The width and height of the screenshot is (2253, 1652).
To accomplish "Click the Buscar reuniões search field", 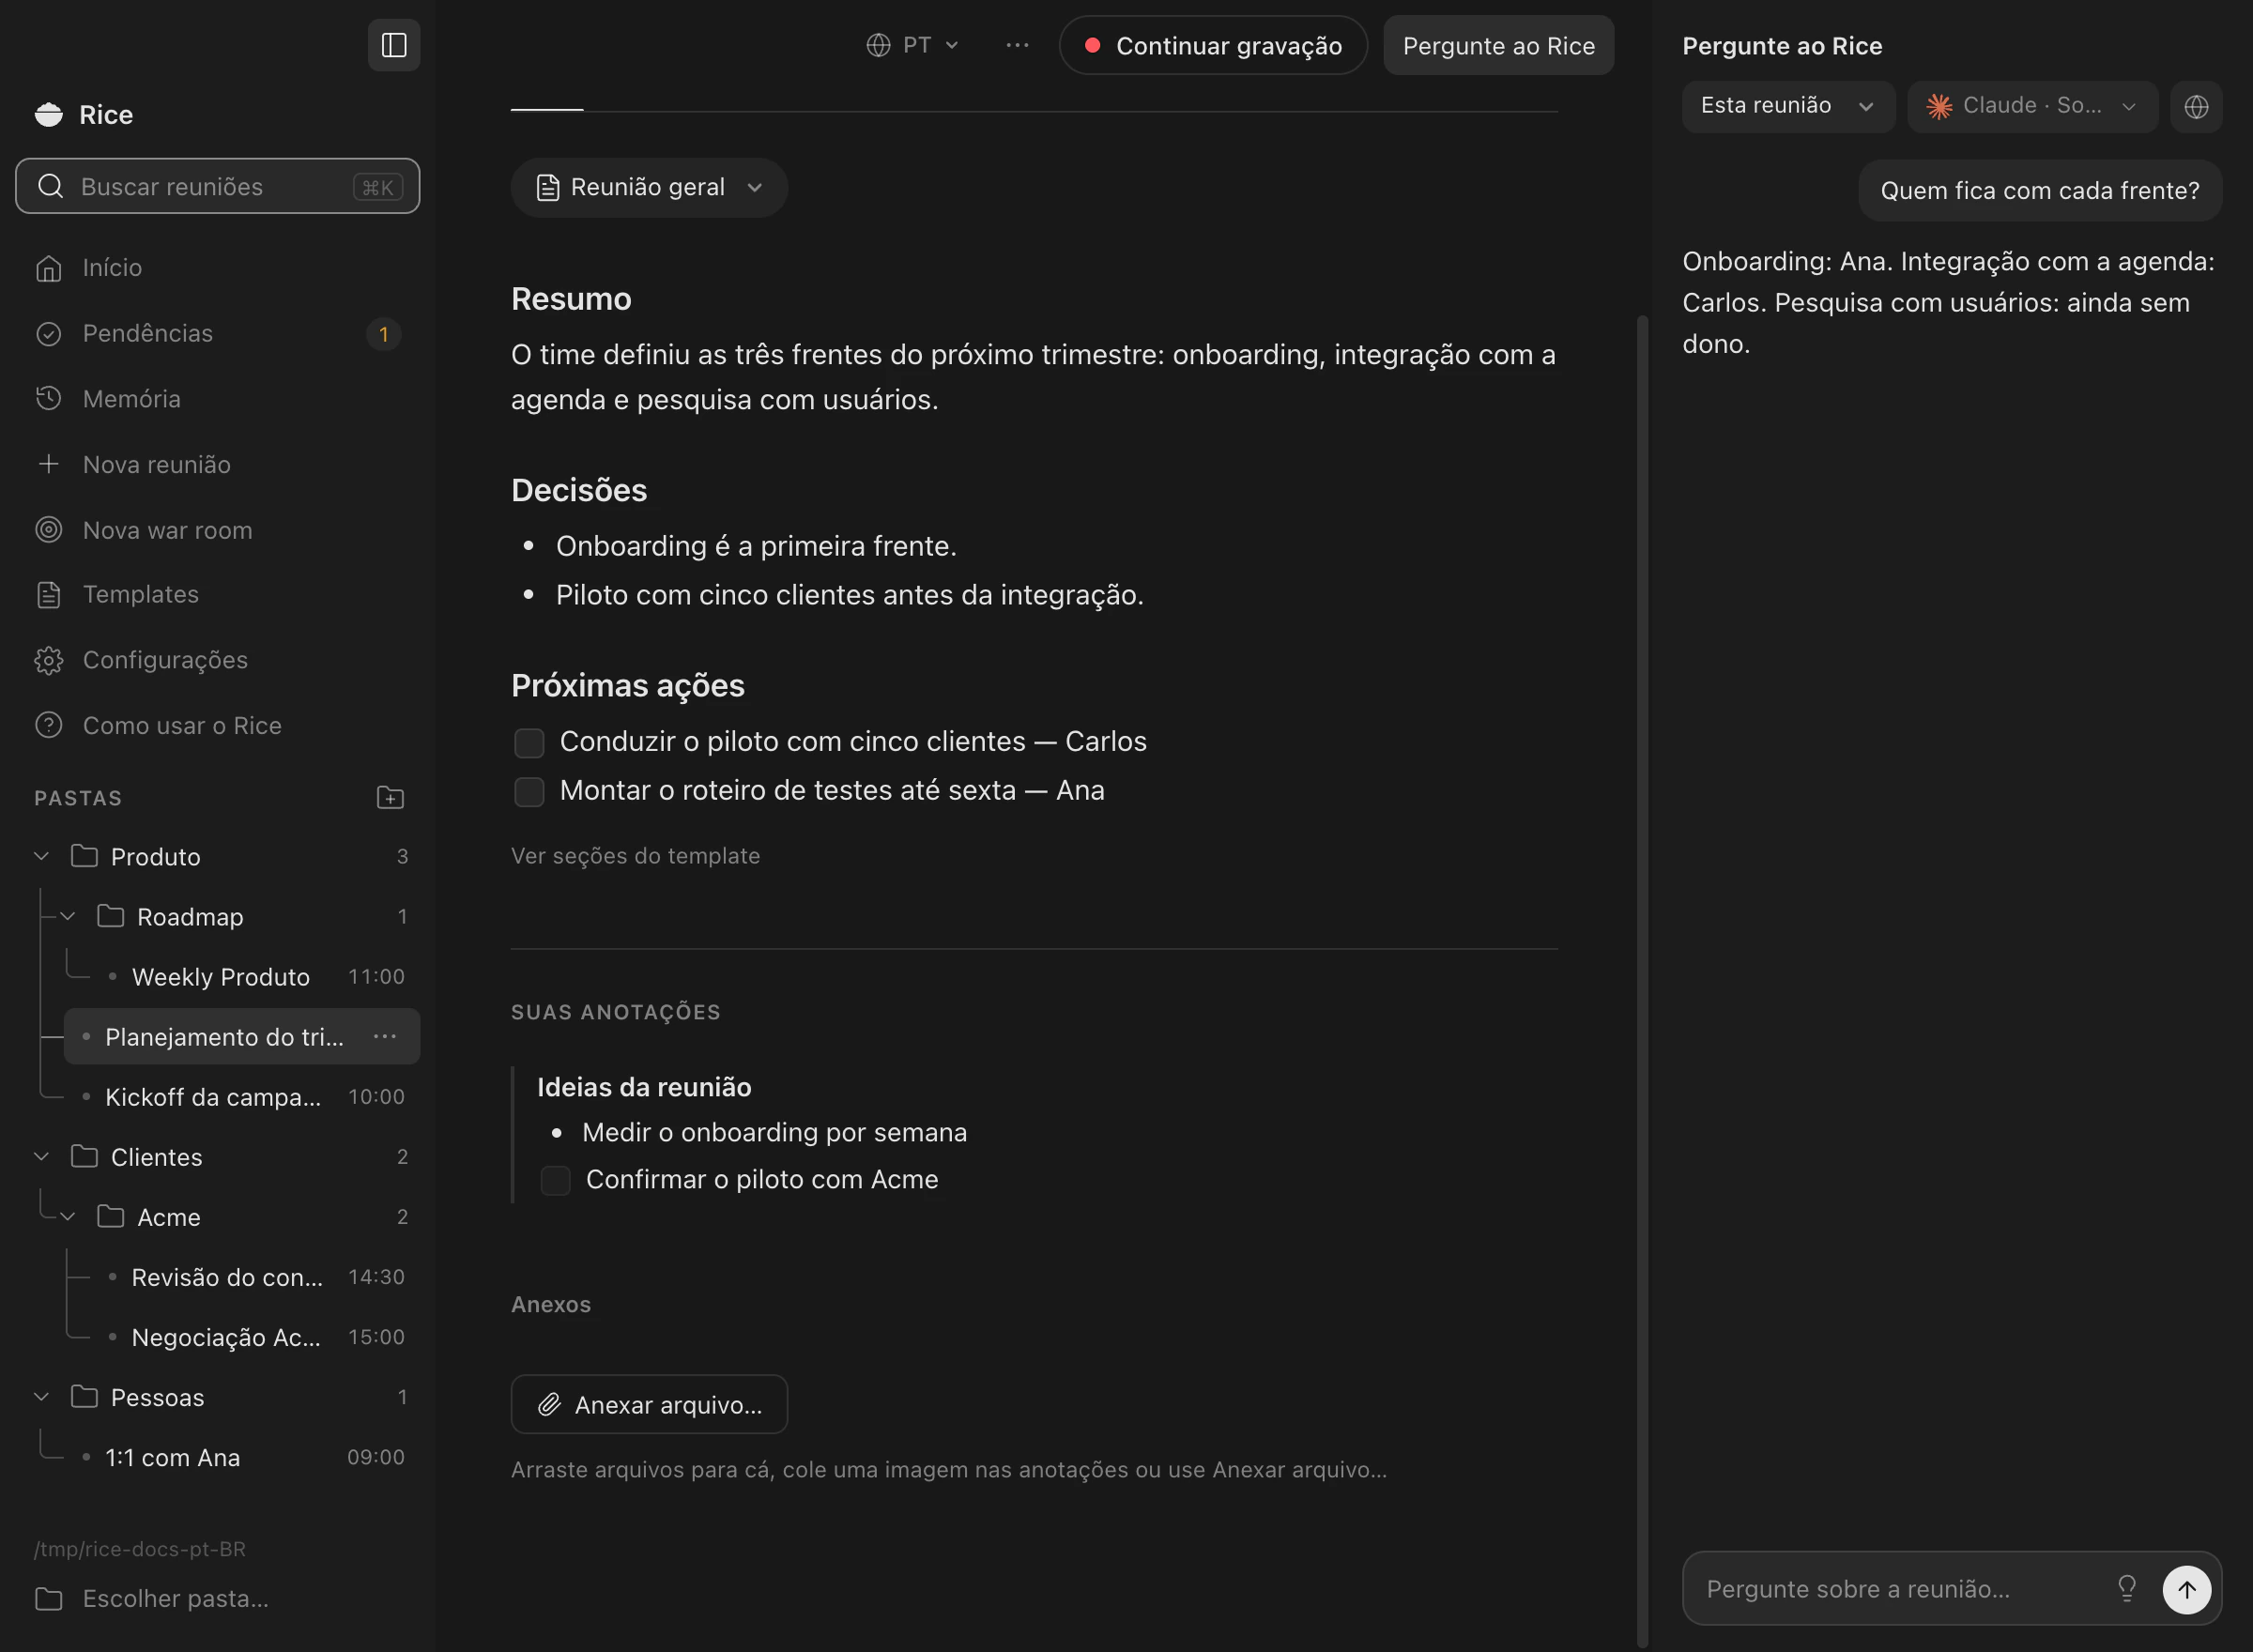I will click(217, 186).
